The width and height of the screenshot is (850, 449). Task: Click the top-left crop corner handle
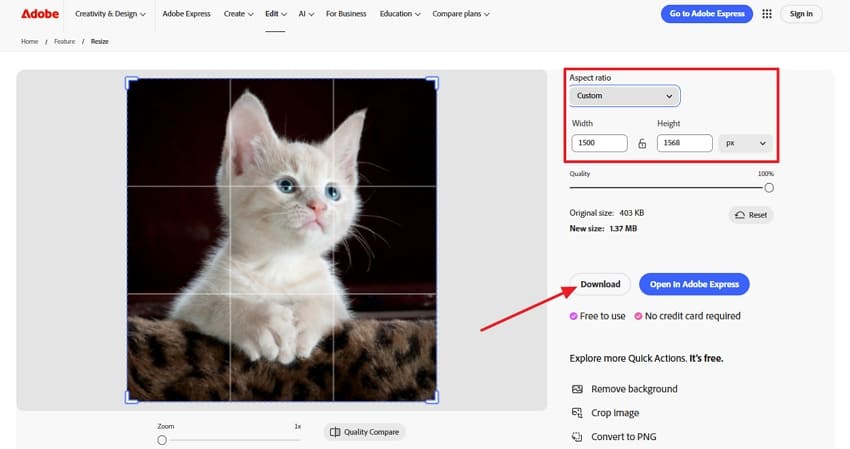[x=131, y=82]
